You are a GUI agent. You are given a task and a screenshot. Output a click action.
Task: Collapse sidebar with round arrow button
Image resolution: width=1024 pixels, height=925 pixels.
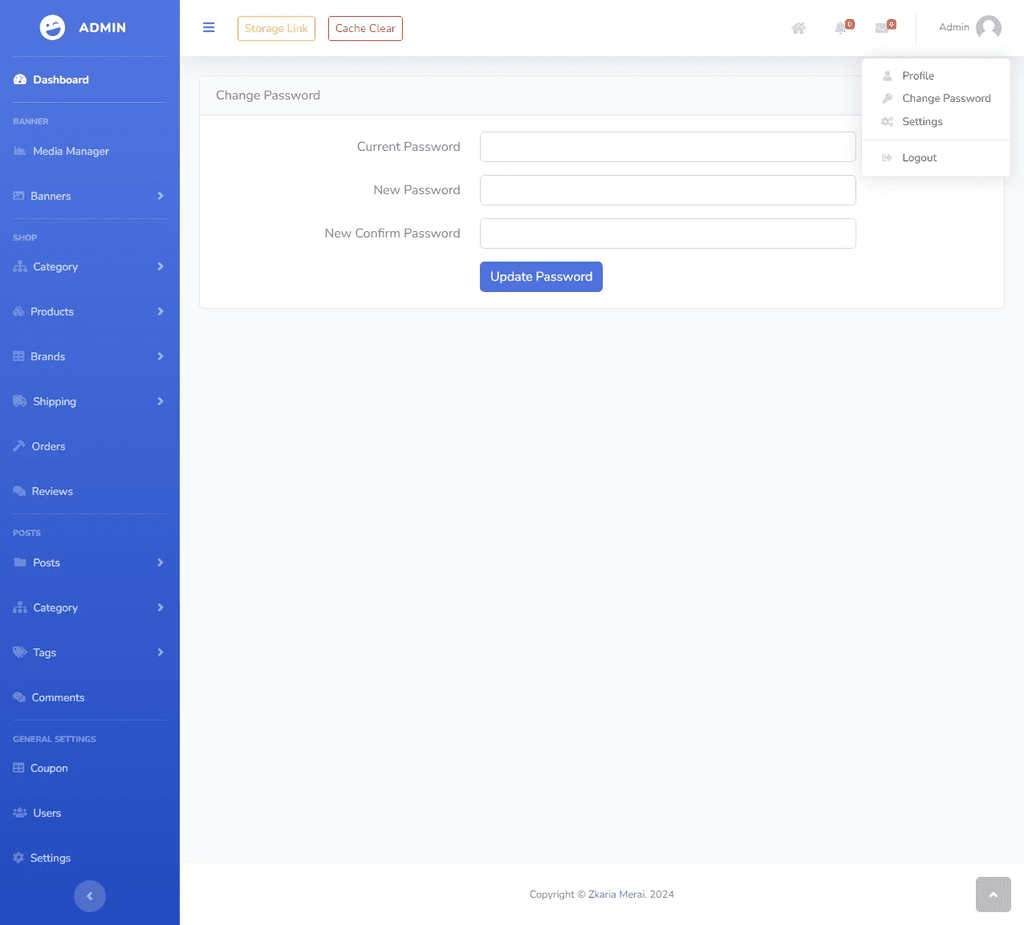pyautogui.click(x=89, y=896)
